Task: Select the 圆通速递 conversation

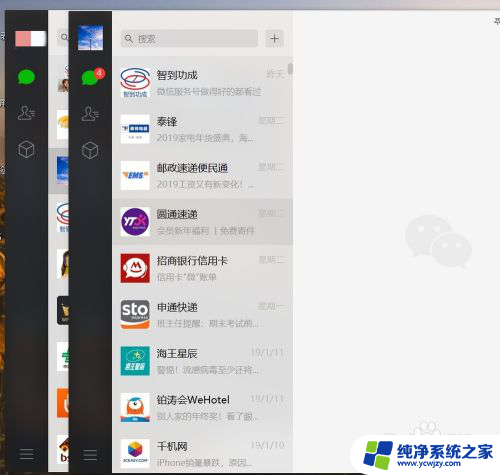Action: pos(202,222)
